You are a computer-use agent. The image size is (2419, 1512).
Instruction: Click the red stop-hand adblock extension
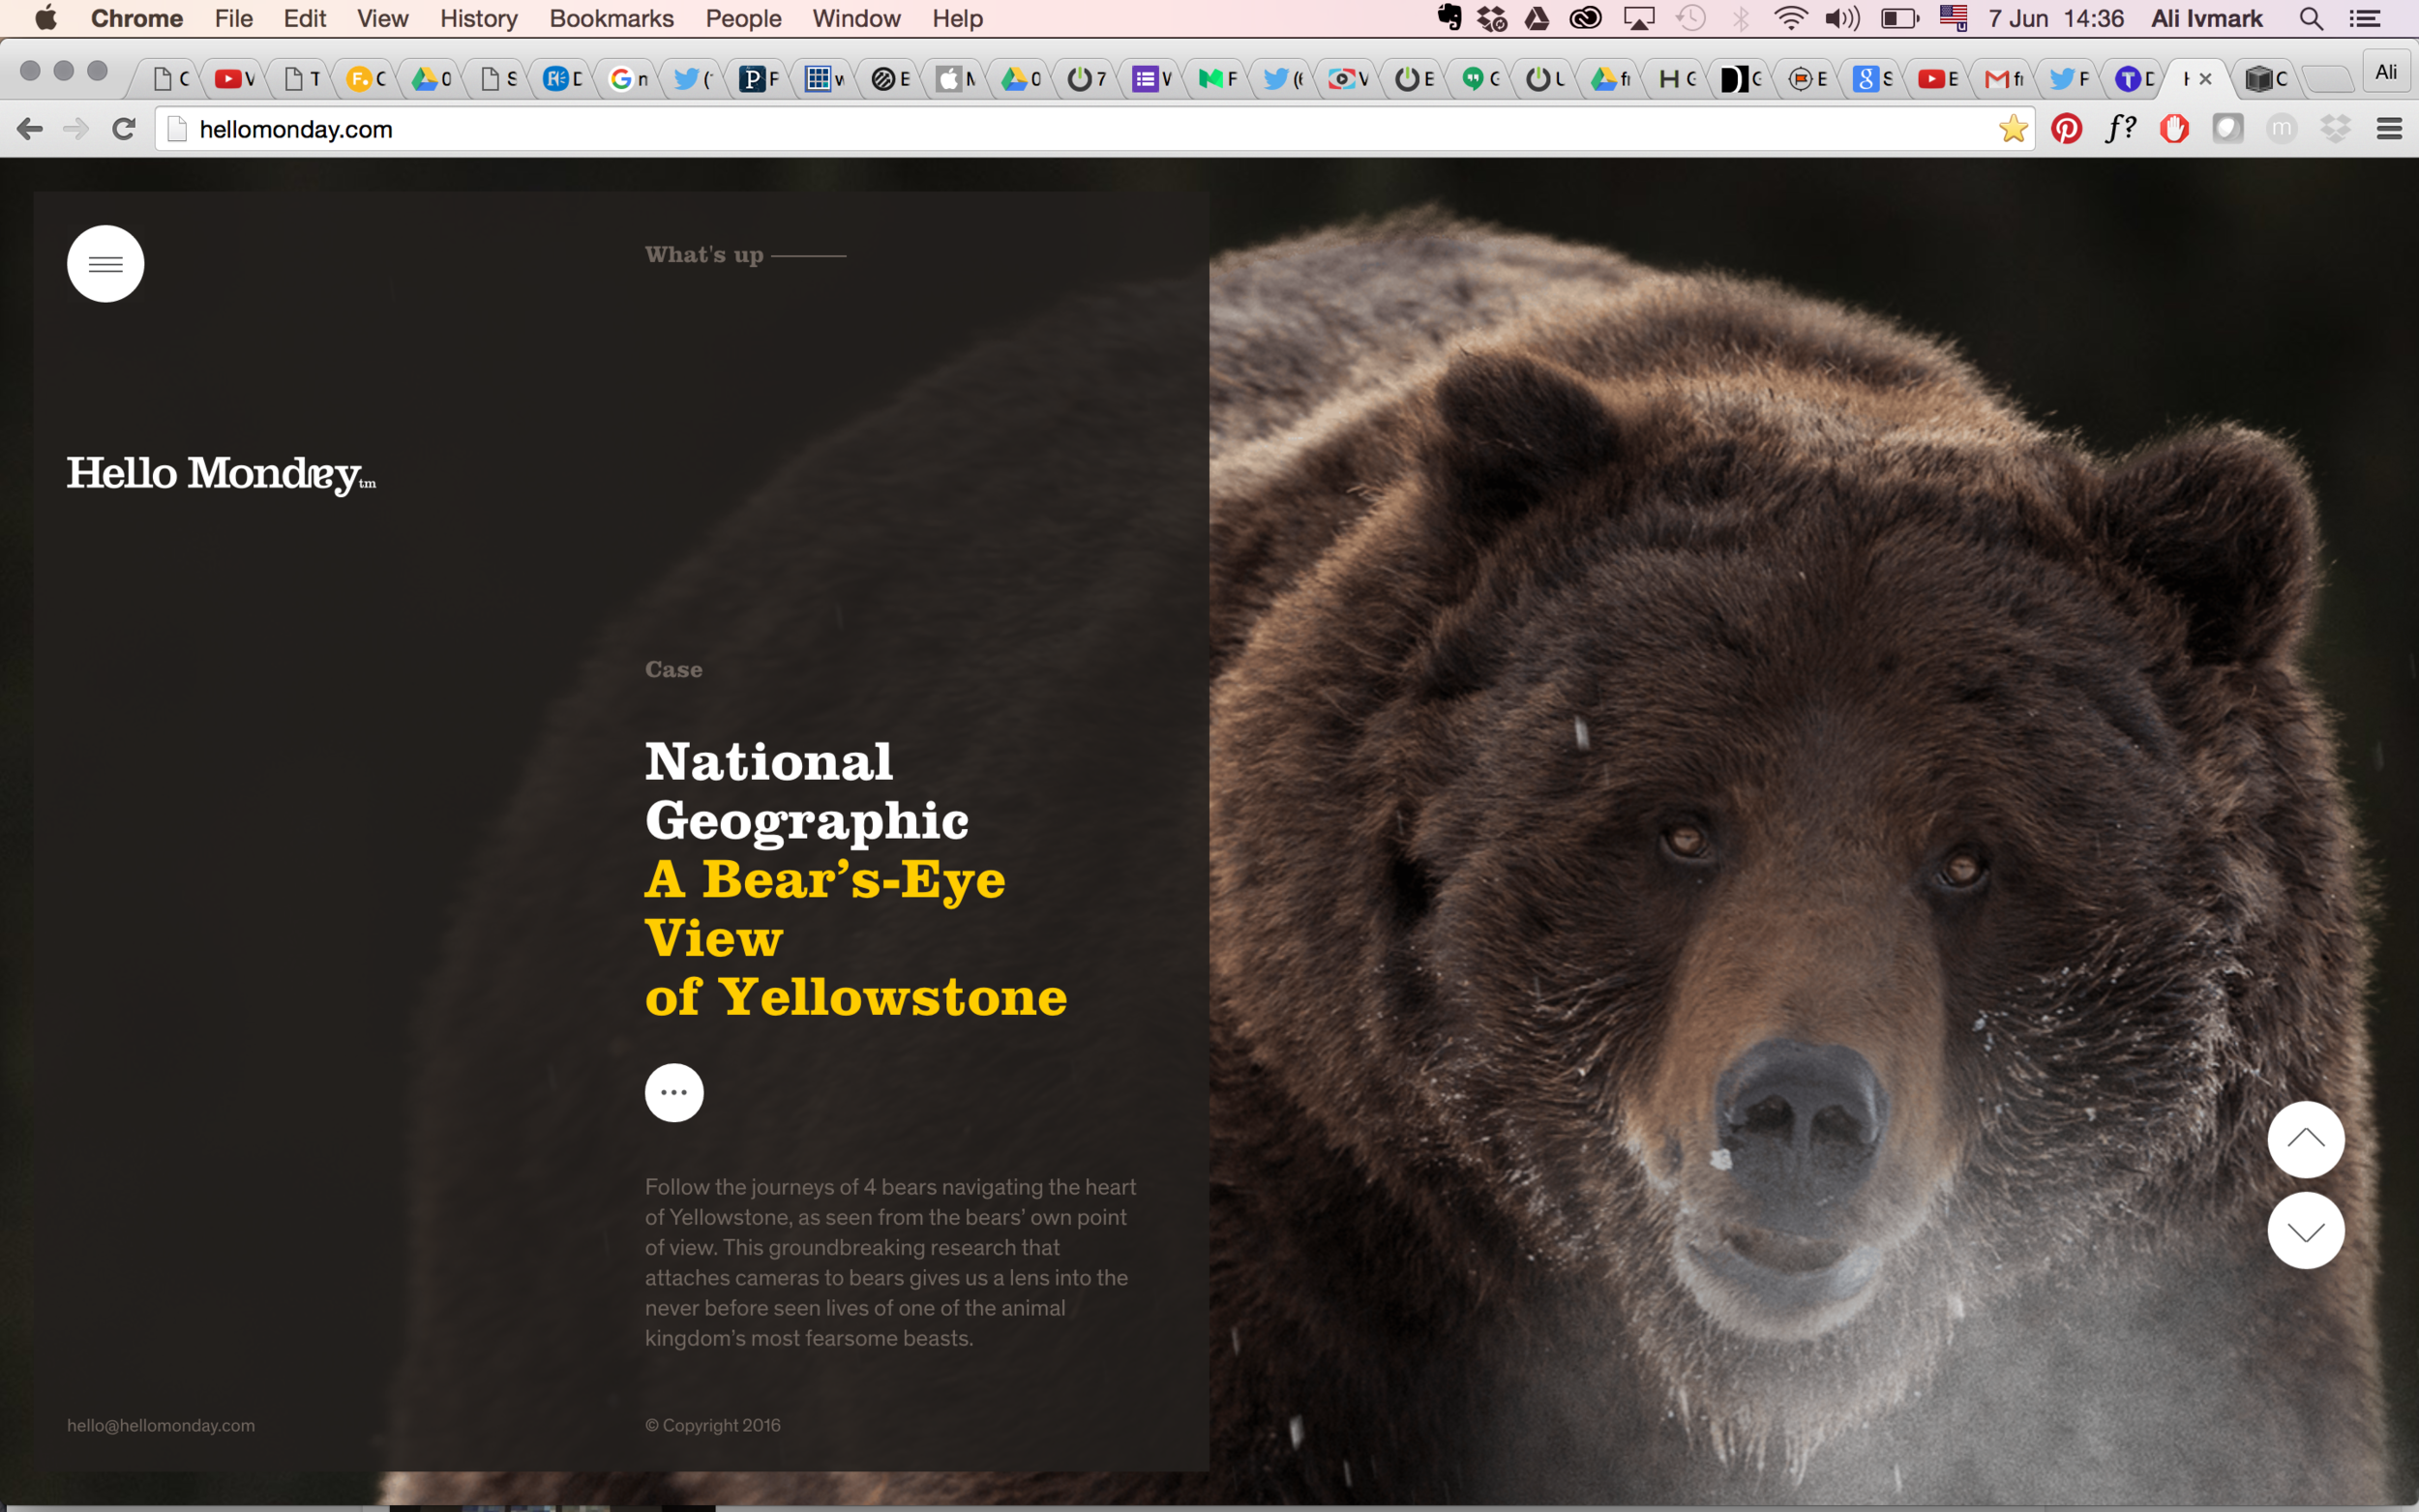pyautogui.click(x=2174, y=129)
